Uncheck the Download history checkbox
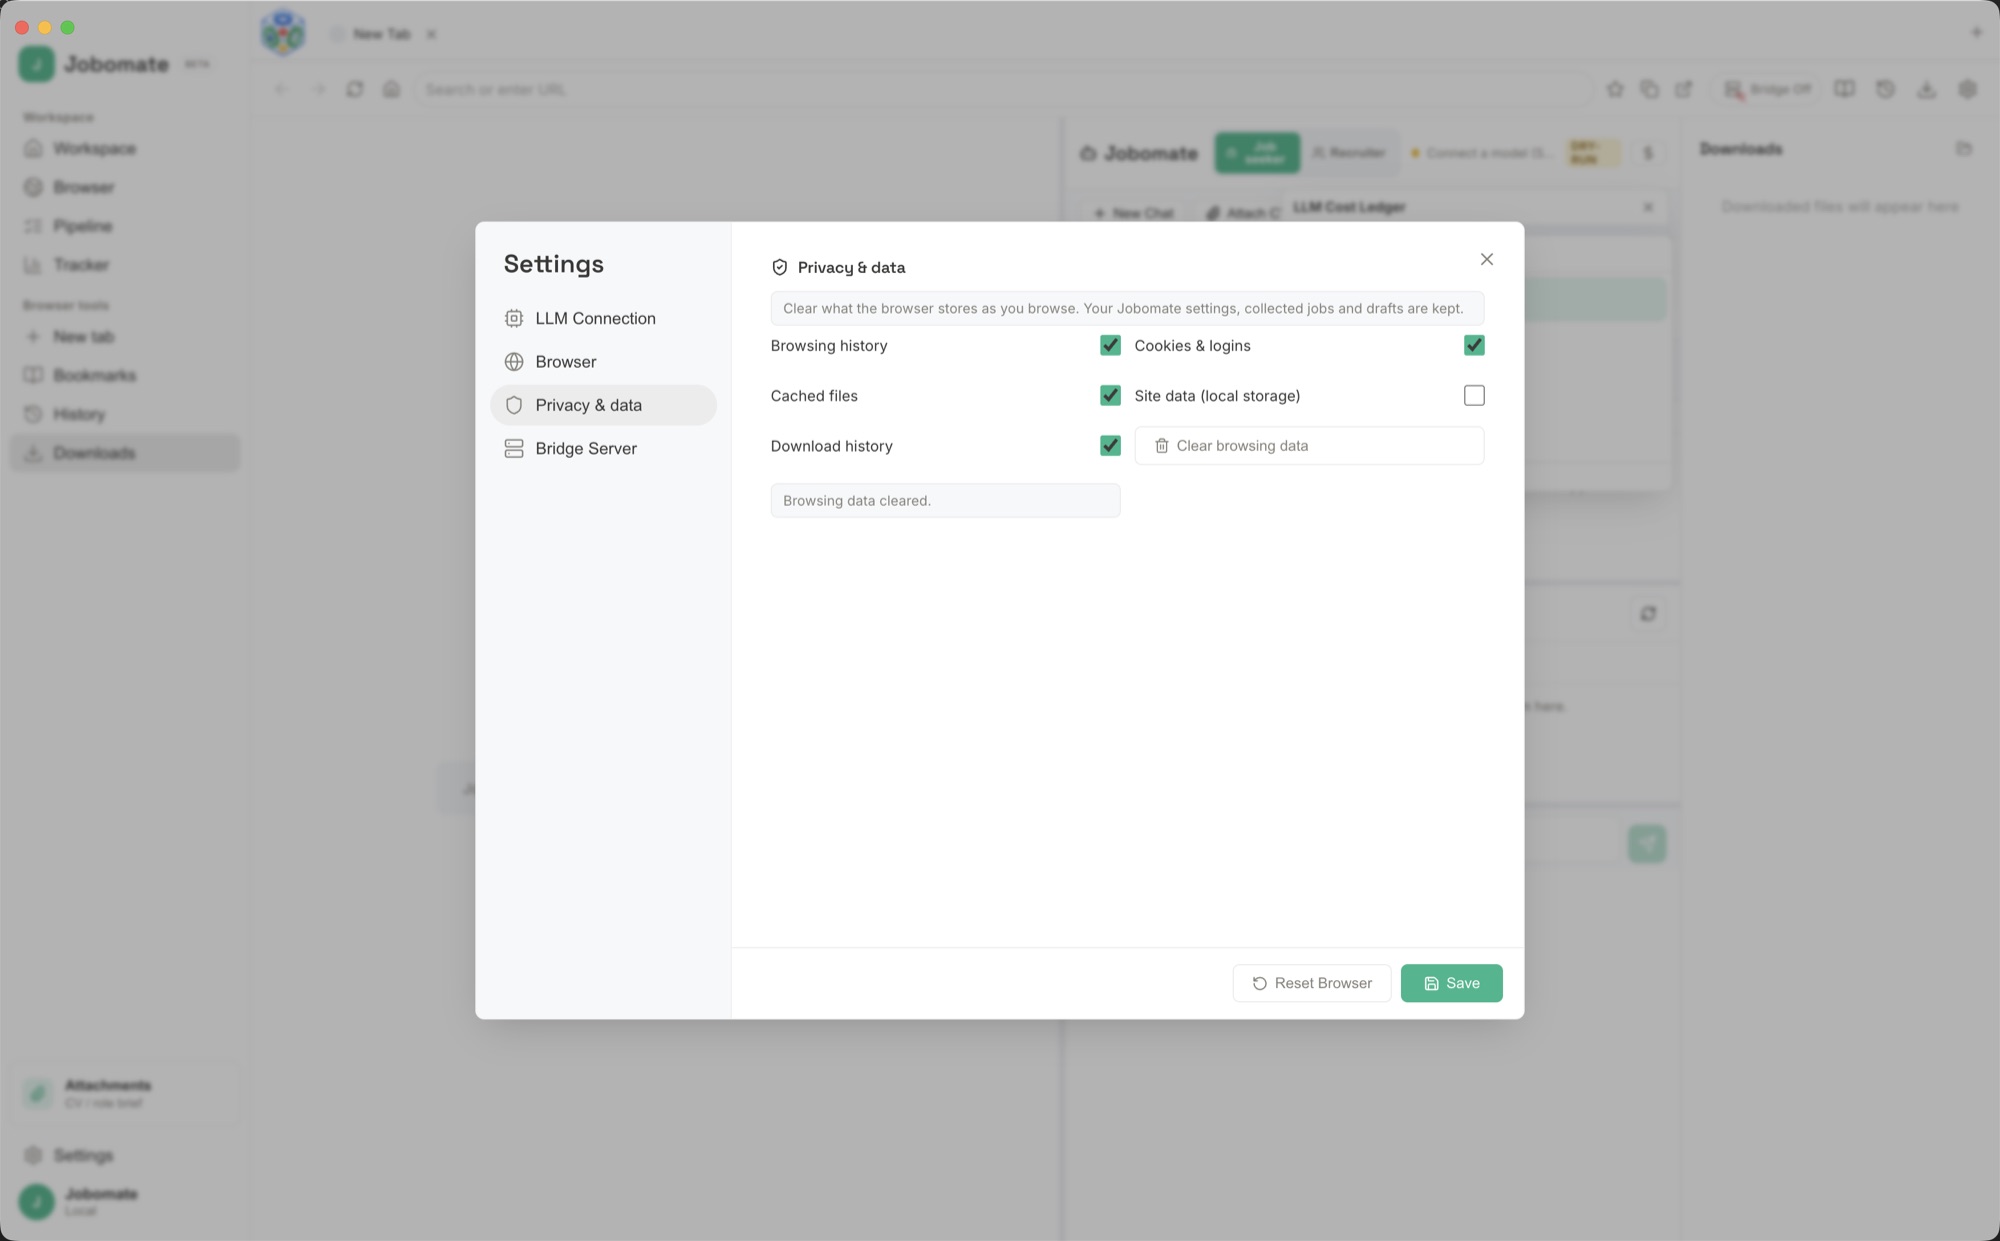Viewport: 2000px width, 1241px height. [1110, 446]
